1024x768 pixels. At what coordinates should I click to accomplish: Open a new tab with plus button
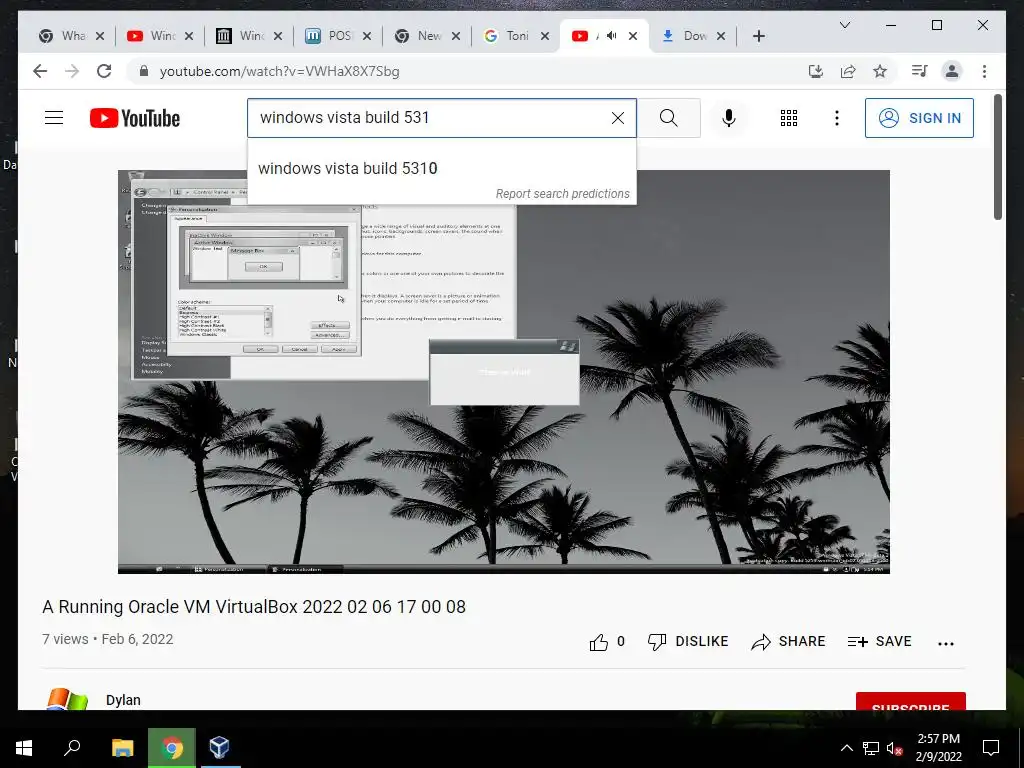(758, 36)
